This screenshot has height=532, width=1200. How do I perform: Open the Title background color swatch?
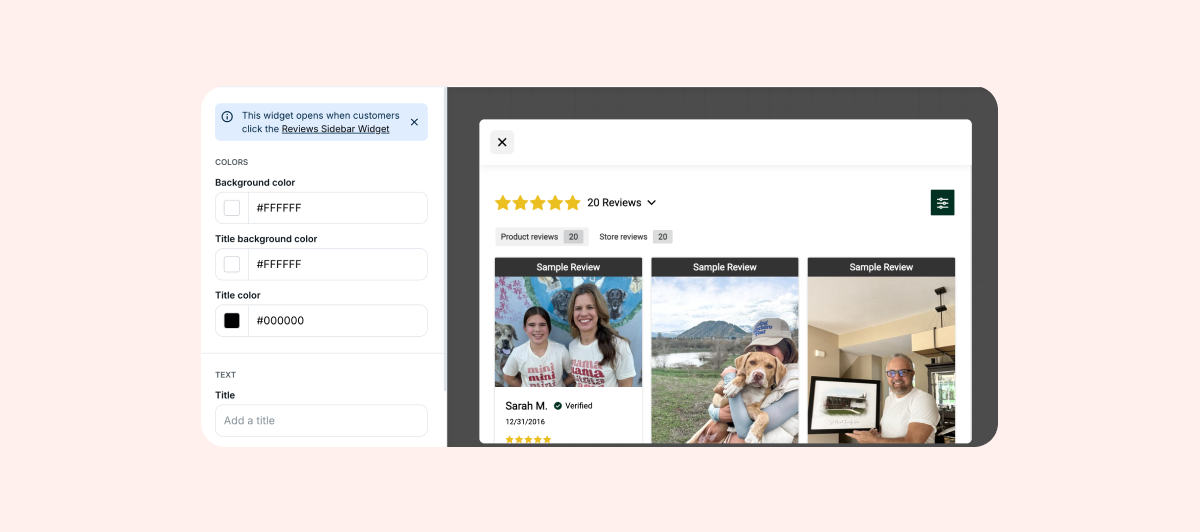point(232,264)
